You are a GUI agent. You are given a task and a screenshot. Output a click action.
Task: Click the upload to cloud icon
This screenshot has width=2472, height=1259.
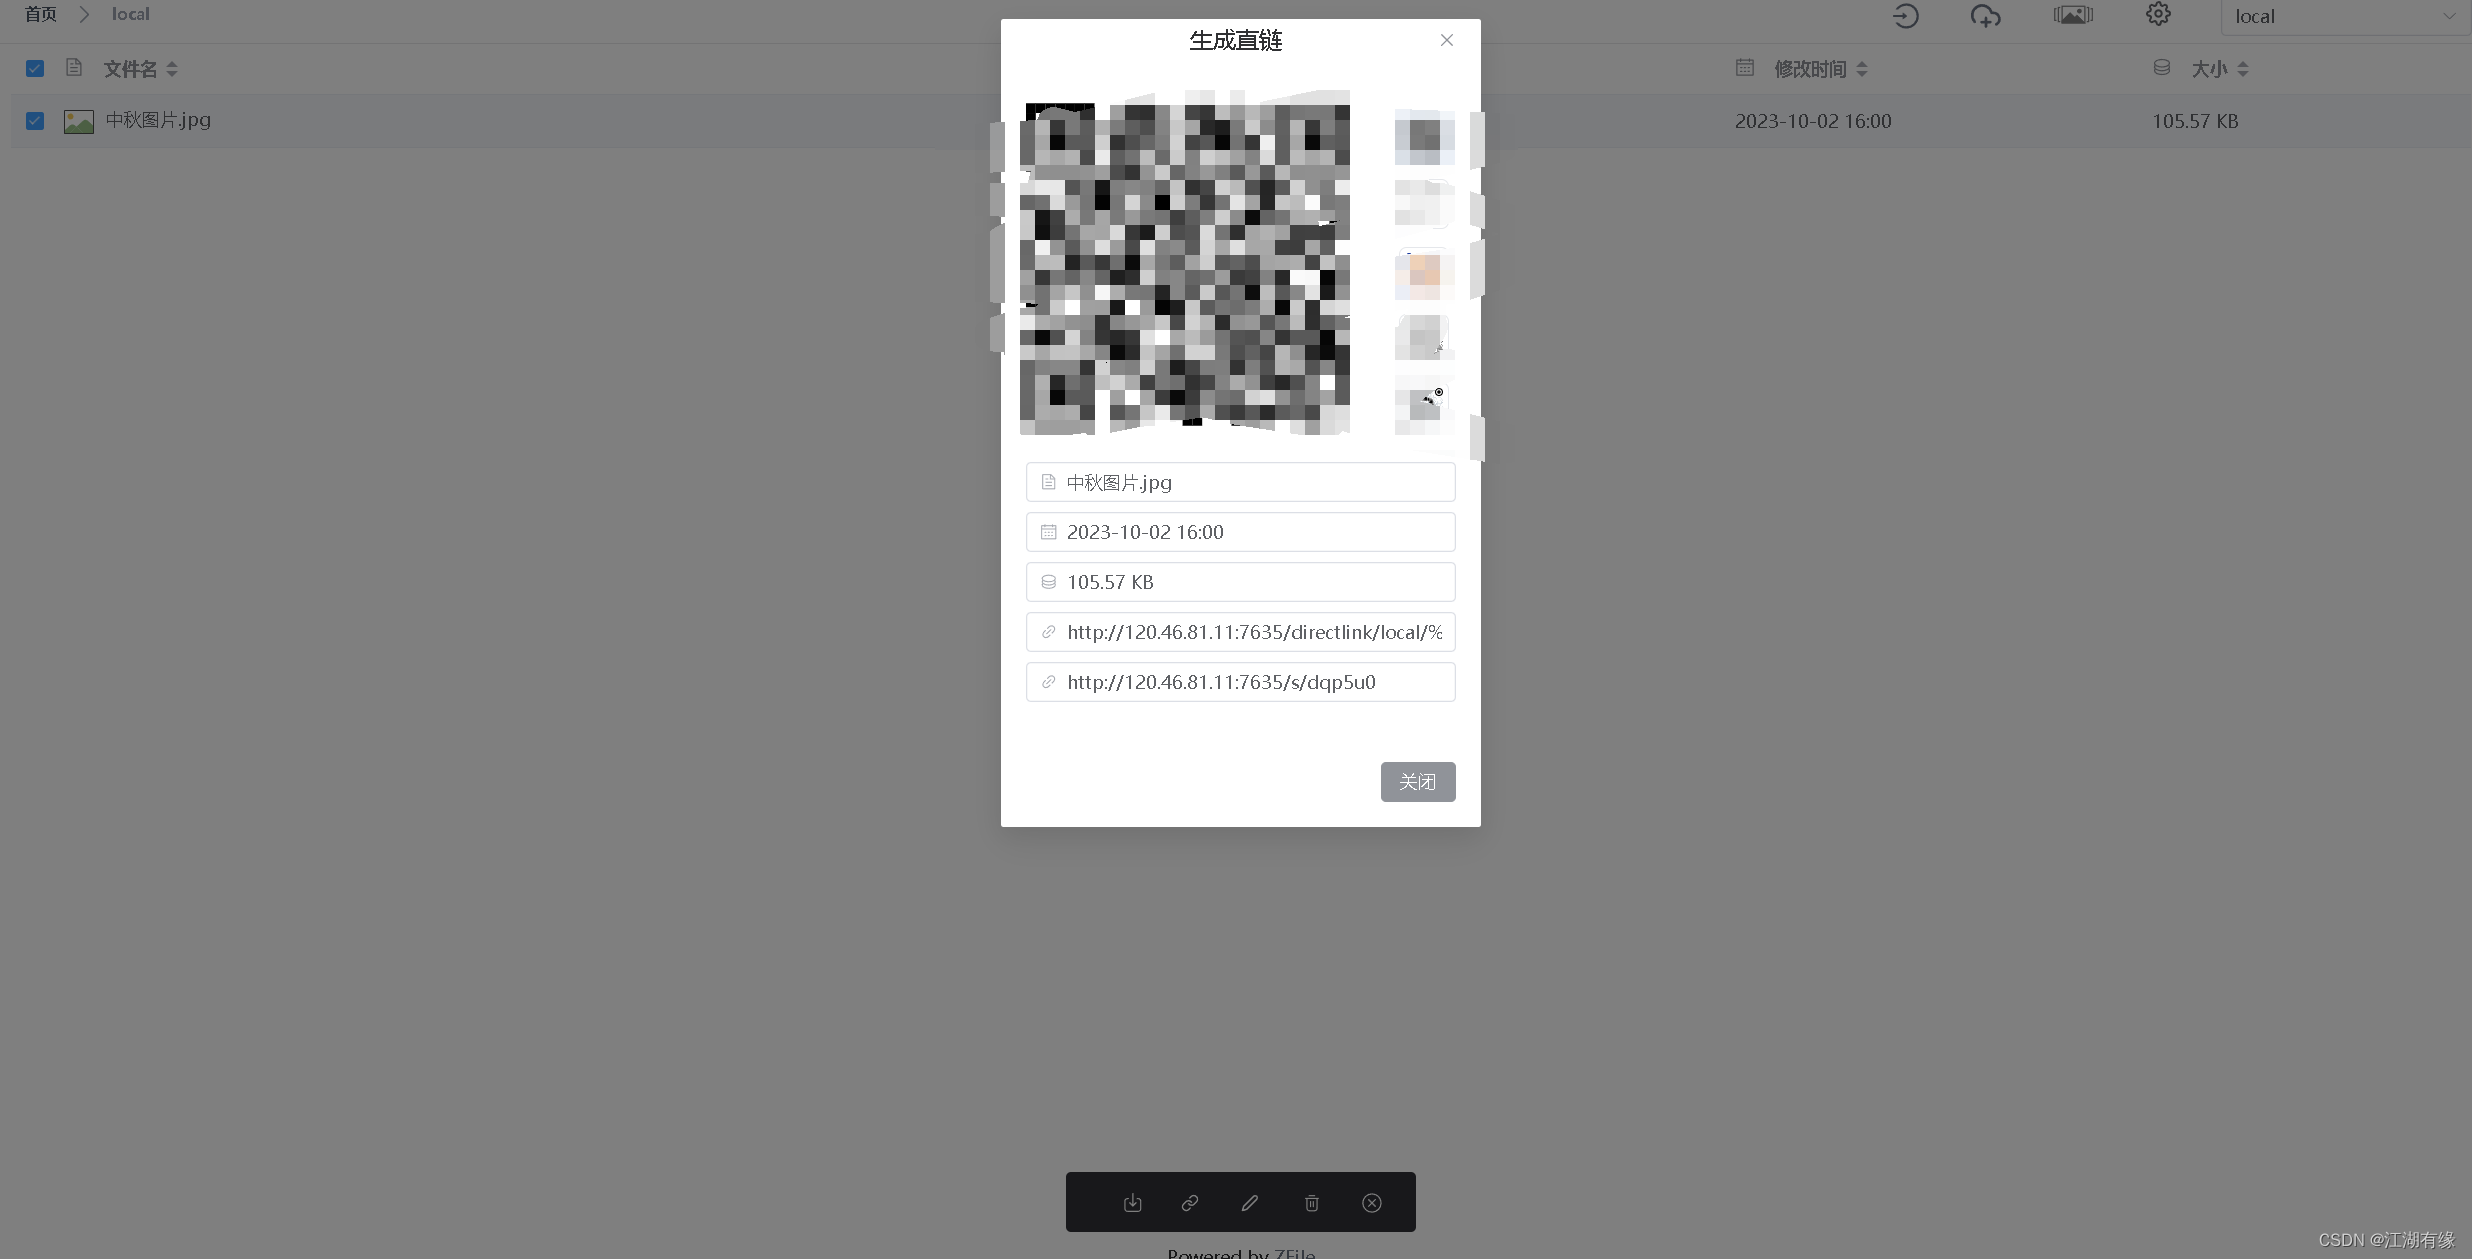(x=1986, y=14)
